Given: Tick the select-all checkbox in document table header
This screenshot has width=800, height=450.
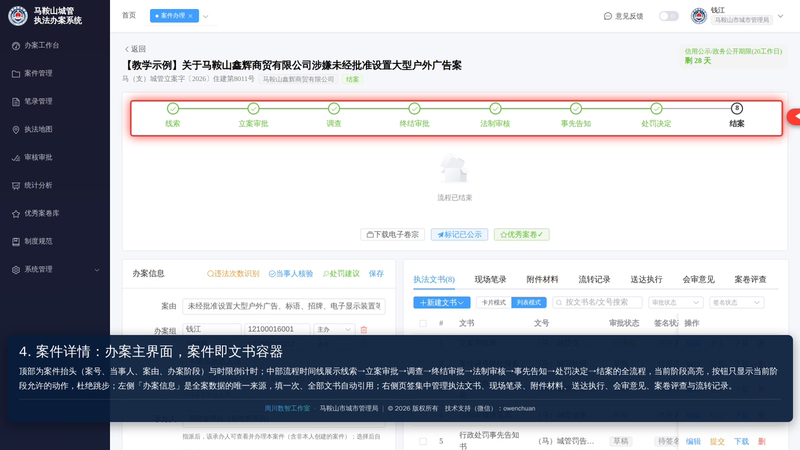Looking at the screenshot, I should point(423,323).
